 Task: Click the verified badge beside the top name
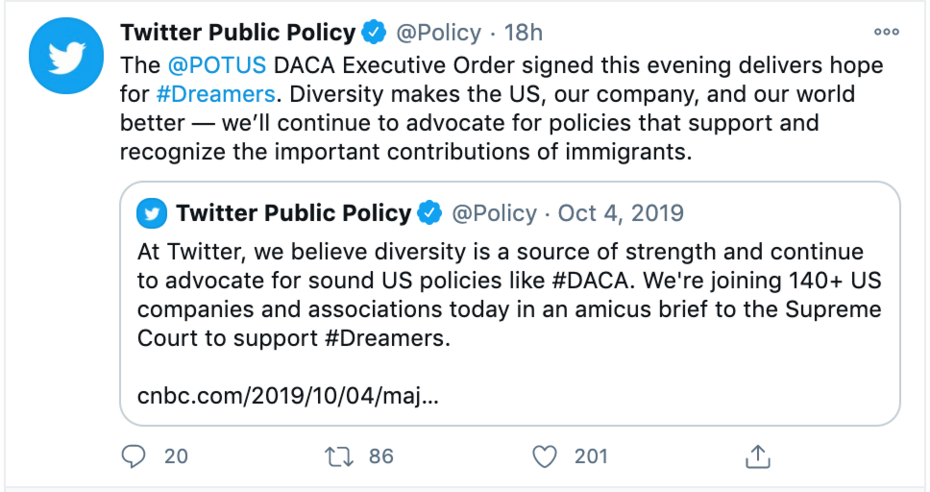click(374, 33)
